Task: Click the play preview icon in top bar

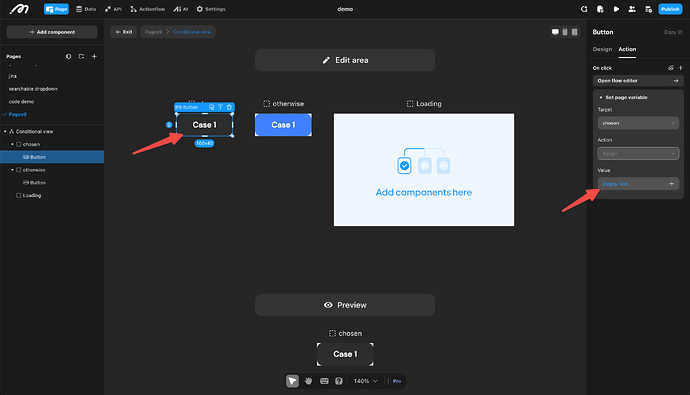Action: click(x=616, y=9)
